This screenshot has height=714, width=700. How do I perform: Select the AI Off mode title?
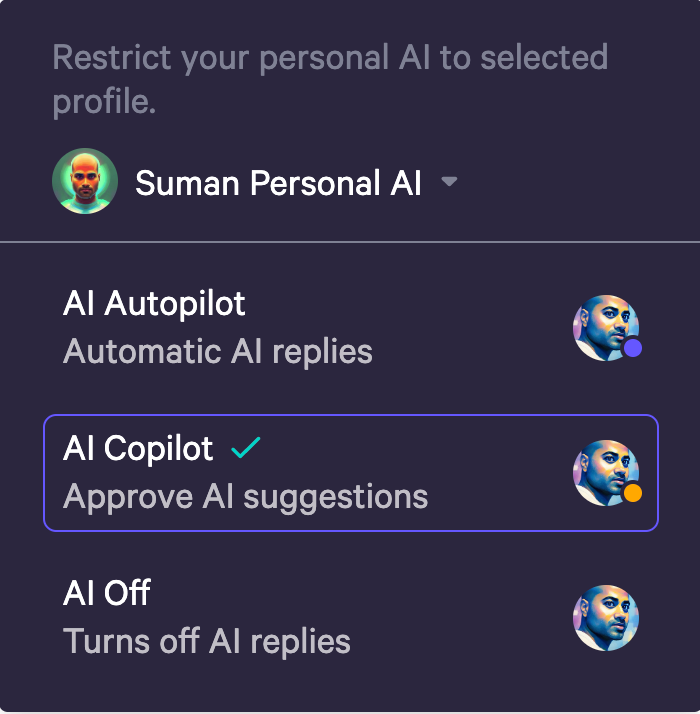point(106,593)
